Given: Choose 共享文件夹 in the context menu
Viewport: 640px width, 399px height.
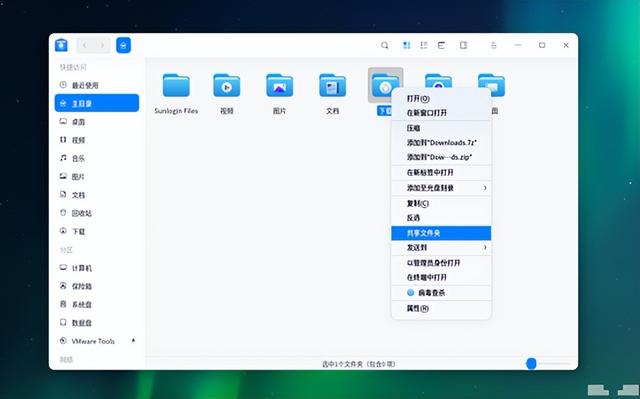Looking at the screenshot, I should click(x=441, y=233).
